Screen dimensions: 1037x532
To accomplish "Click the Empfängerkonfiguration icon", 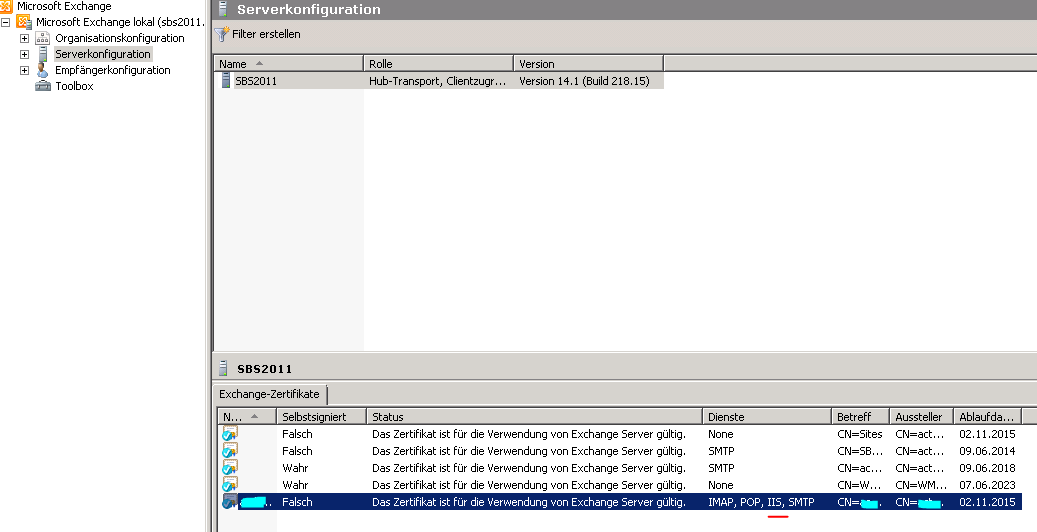I will tap(43, 70).
